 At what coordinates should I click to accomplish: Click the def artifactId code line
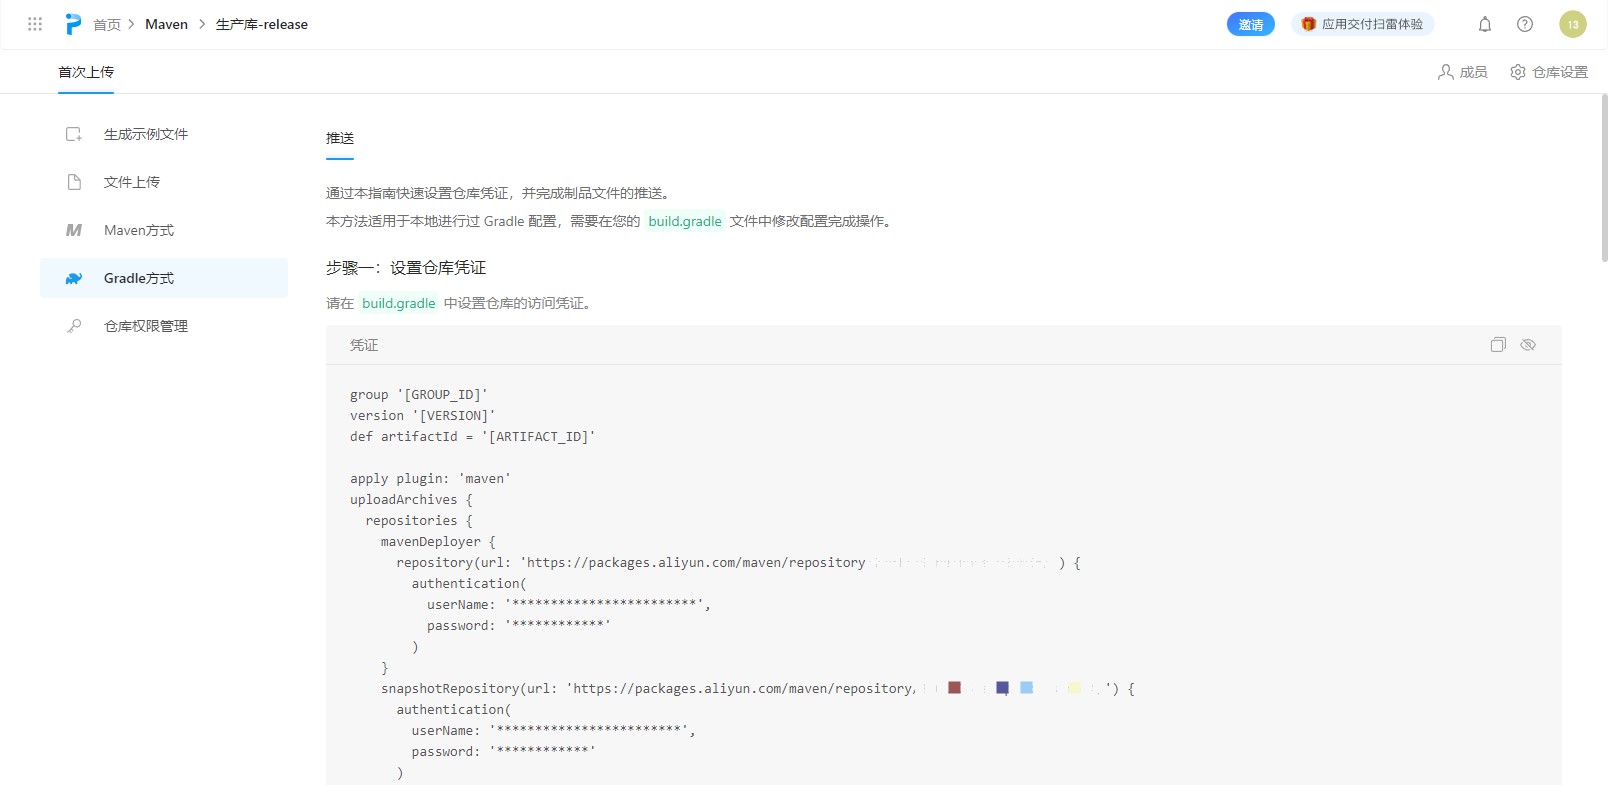pos(473,437)
